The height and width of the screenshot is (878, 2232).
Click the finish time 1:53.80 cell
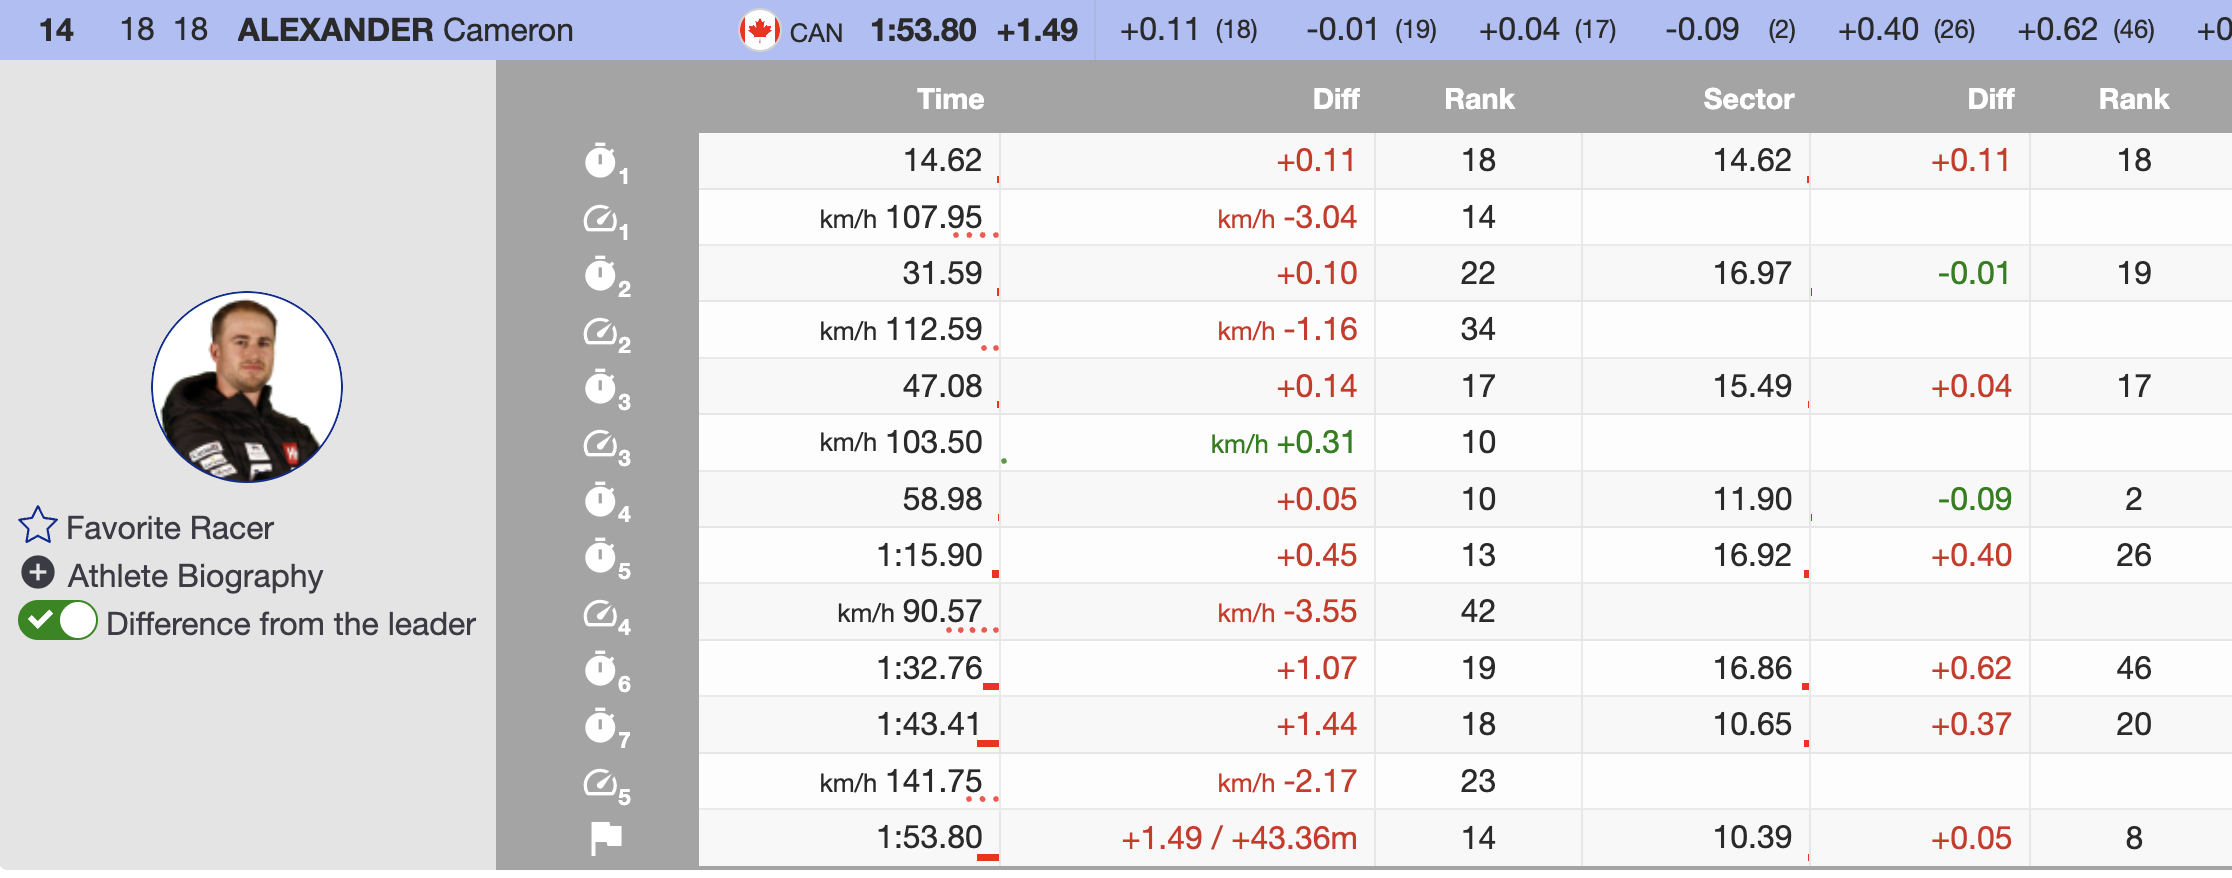(x=929, y=838)
